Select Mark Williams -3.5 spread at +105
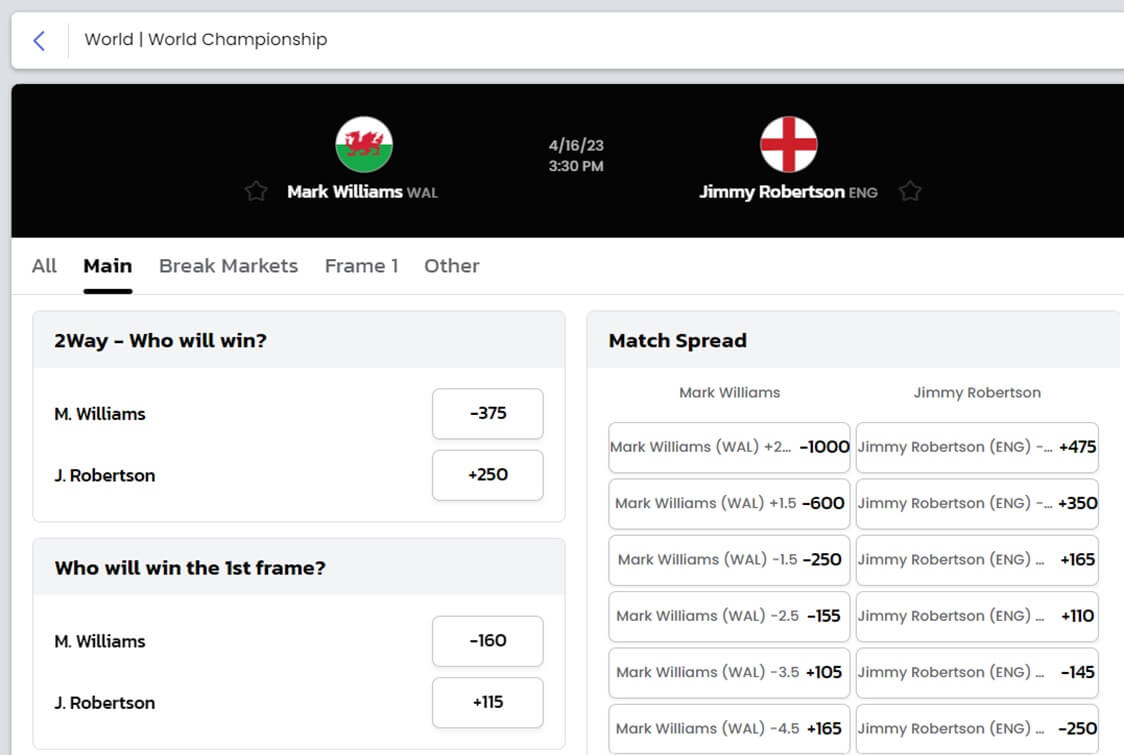This screenshot has width=1124, height=755. [729, 673]
